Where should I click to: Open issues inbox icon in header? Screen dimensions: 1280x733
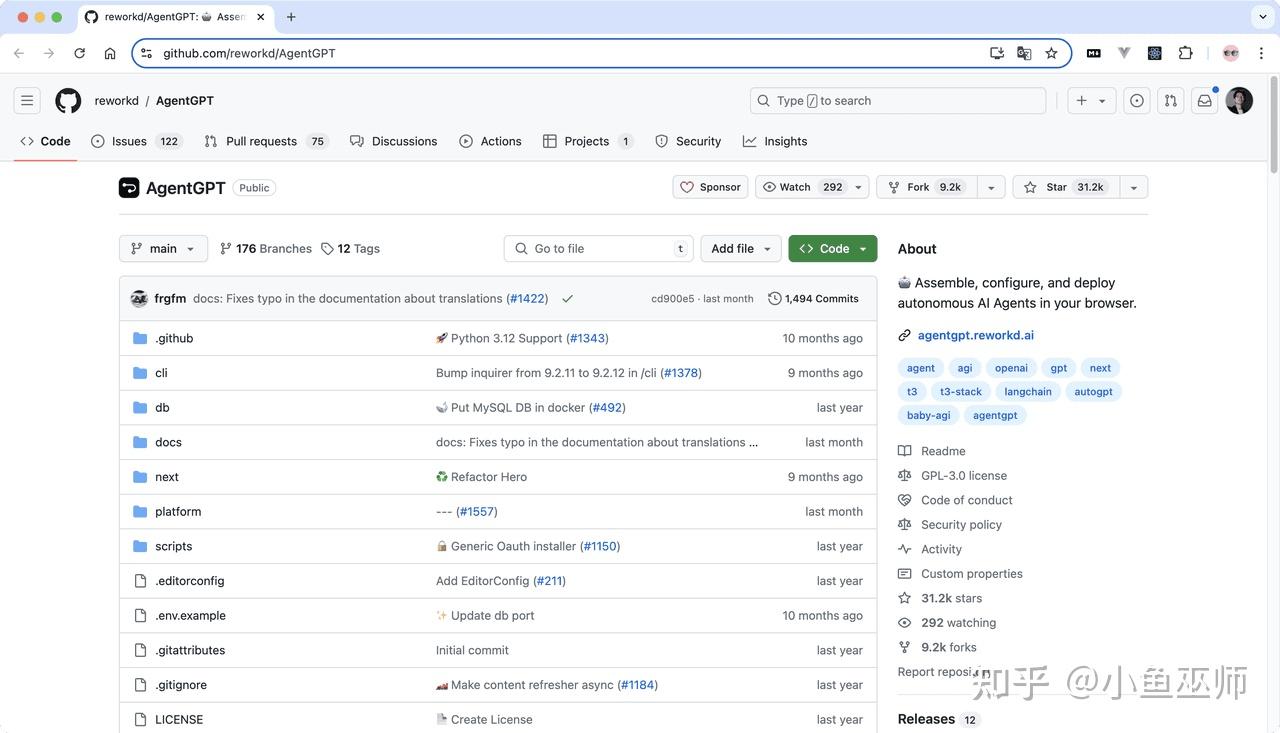pyautogui.click(x=1137, y=101)
